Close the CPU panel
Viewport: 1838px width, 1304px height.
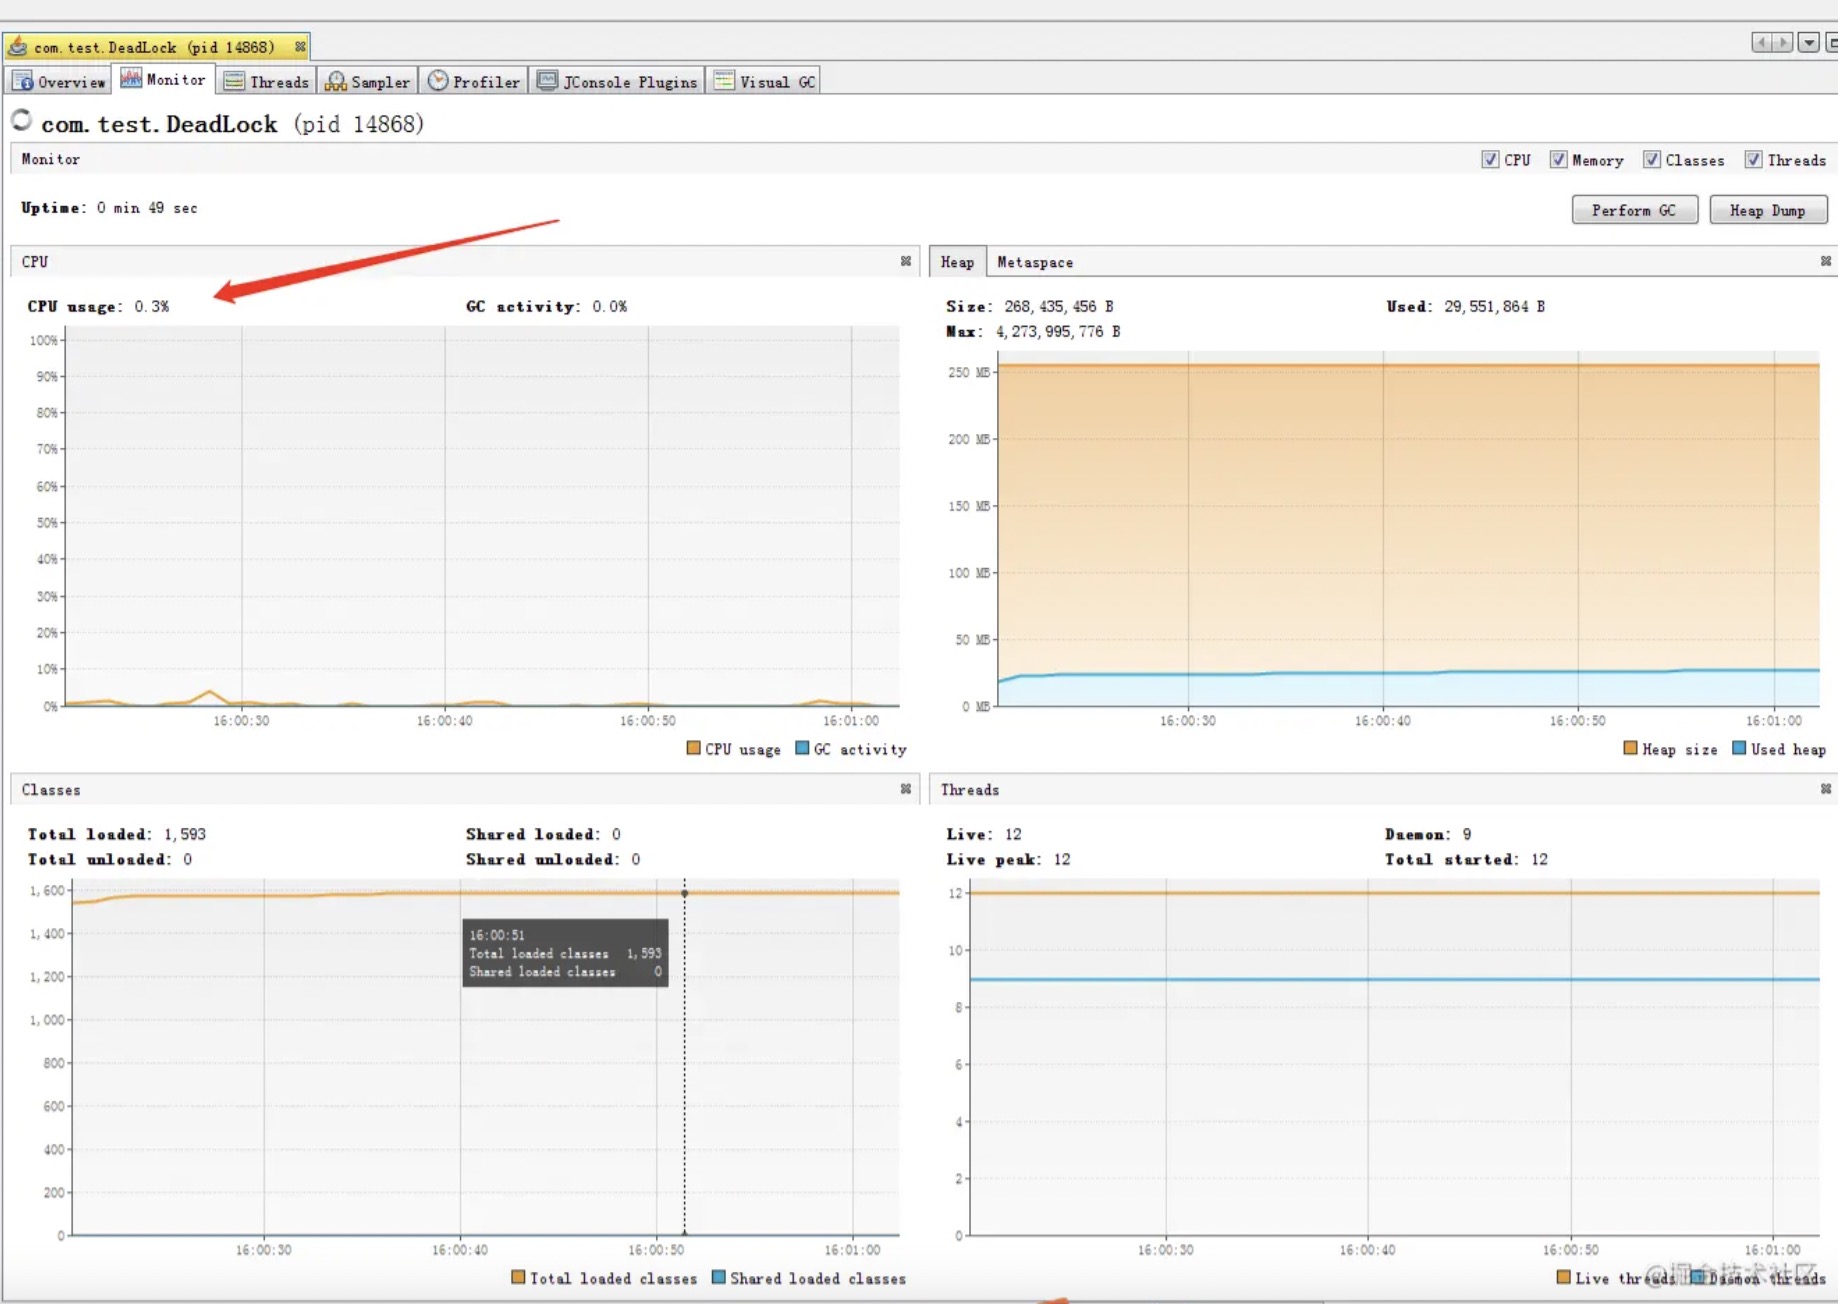click(906, 261)
